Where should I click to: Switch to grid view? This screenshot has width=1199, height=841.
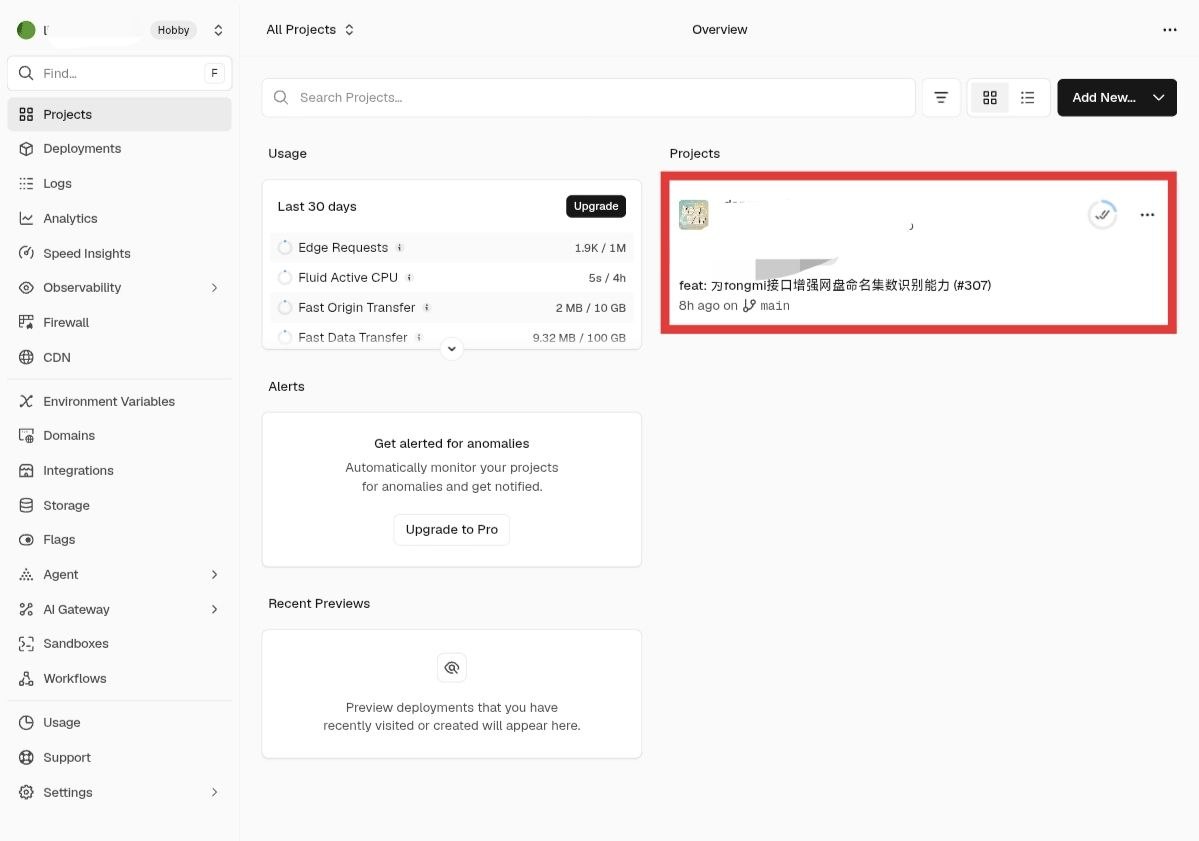(989, 98)
